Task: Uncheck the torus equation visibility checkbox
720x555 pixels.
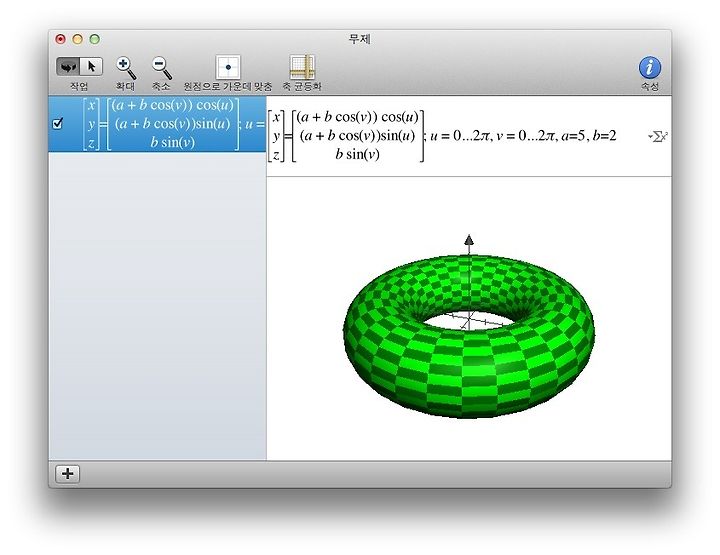Action: point(58,123)
